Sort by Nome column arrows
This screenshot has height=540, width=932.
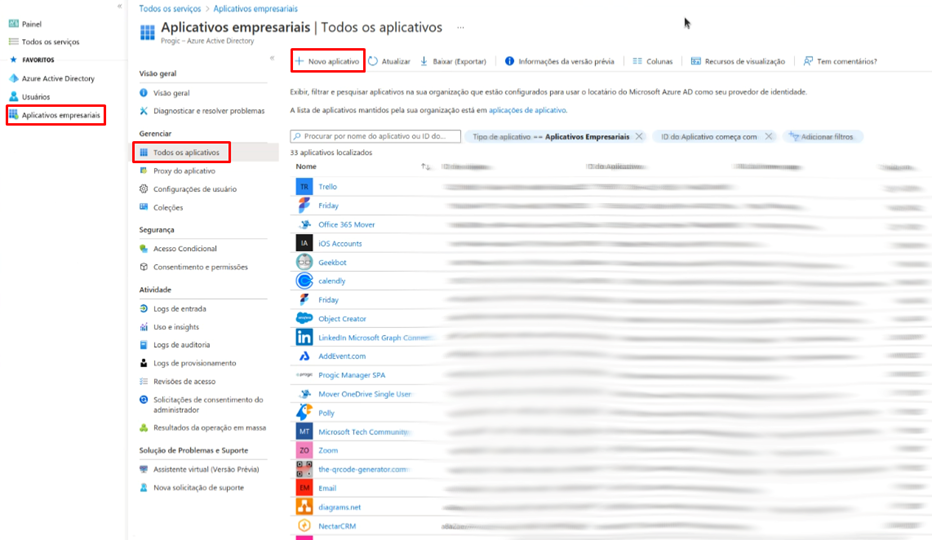tap(425, 167)
